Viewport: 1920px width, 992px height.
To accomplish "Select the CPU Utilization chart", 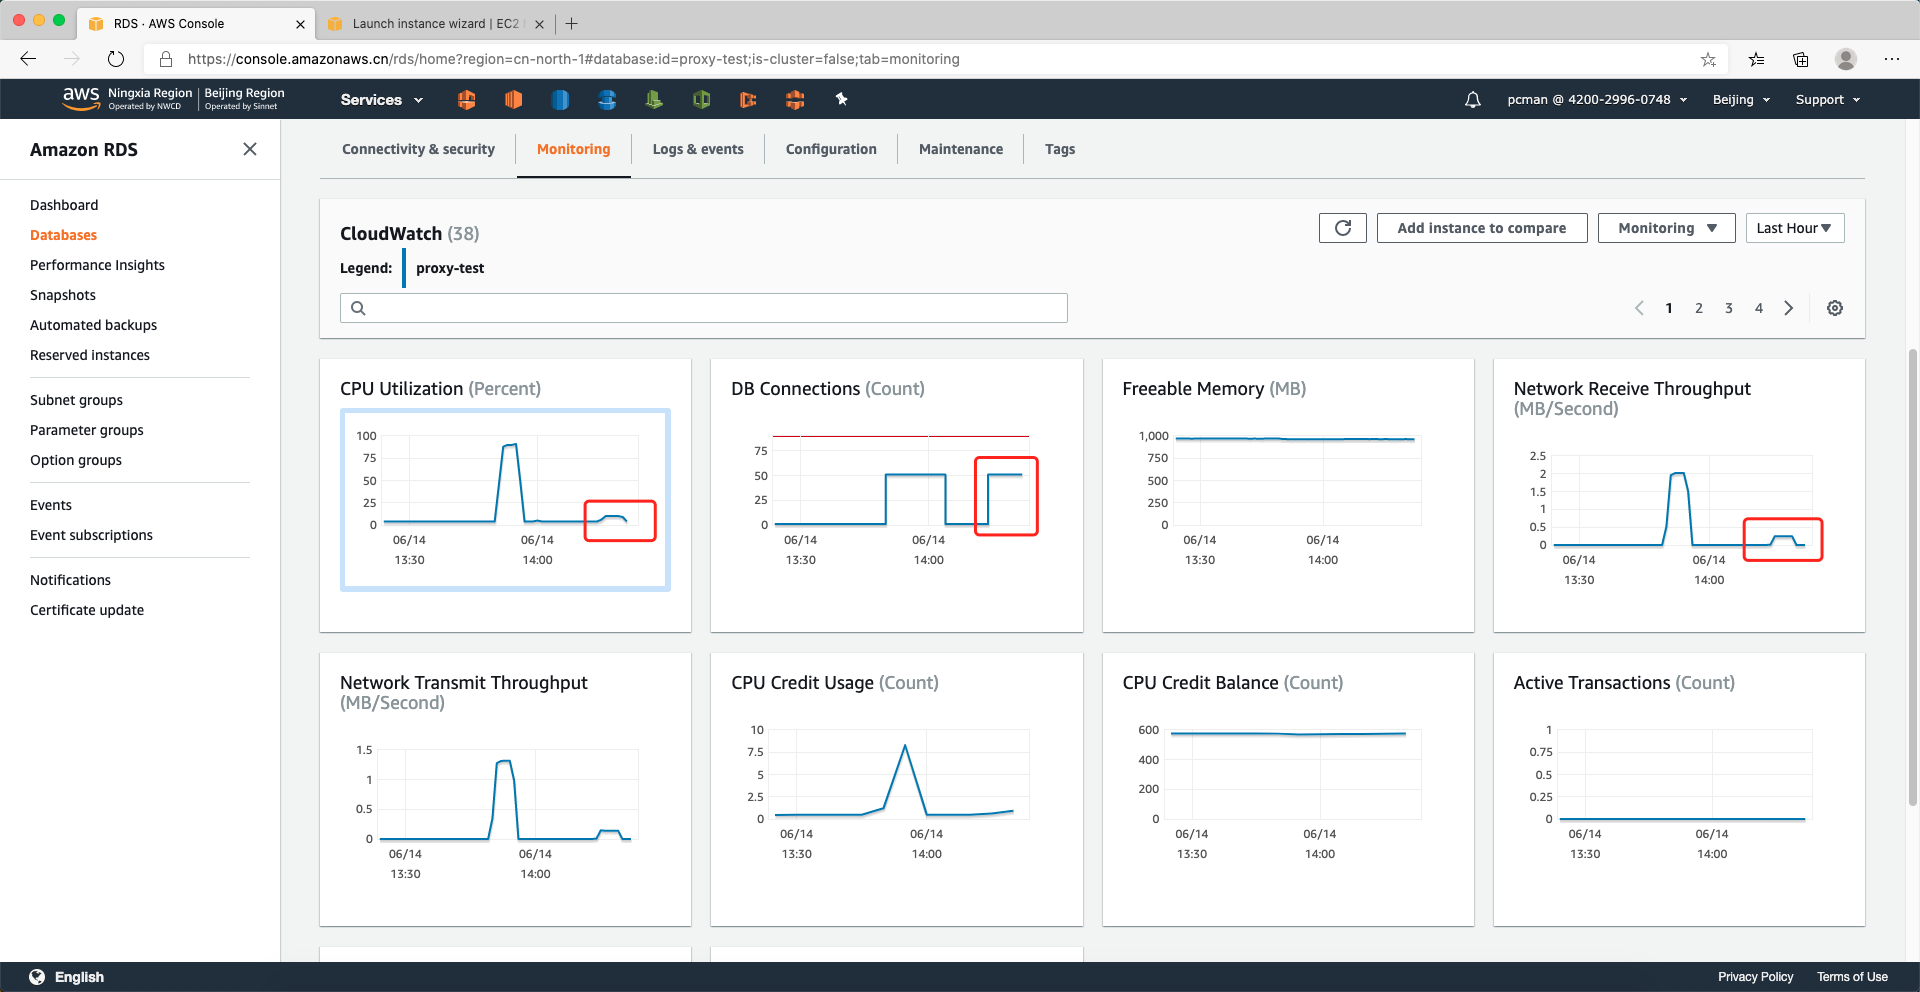I will pos(505,499).
